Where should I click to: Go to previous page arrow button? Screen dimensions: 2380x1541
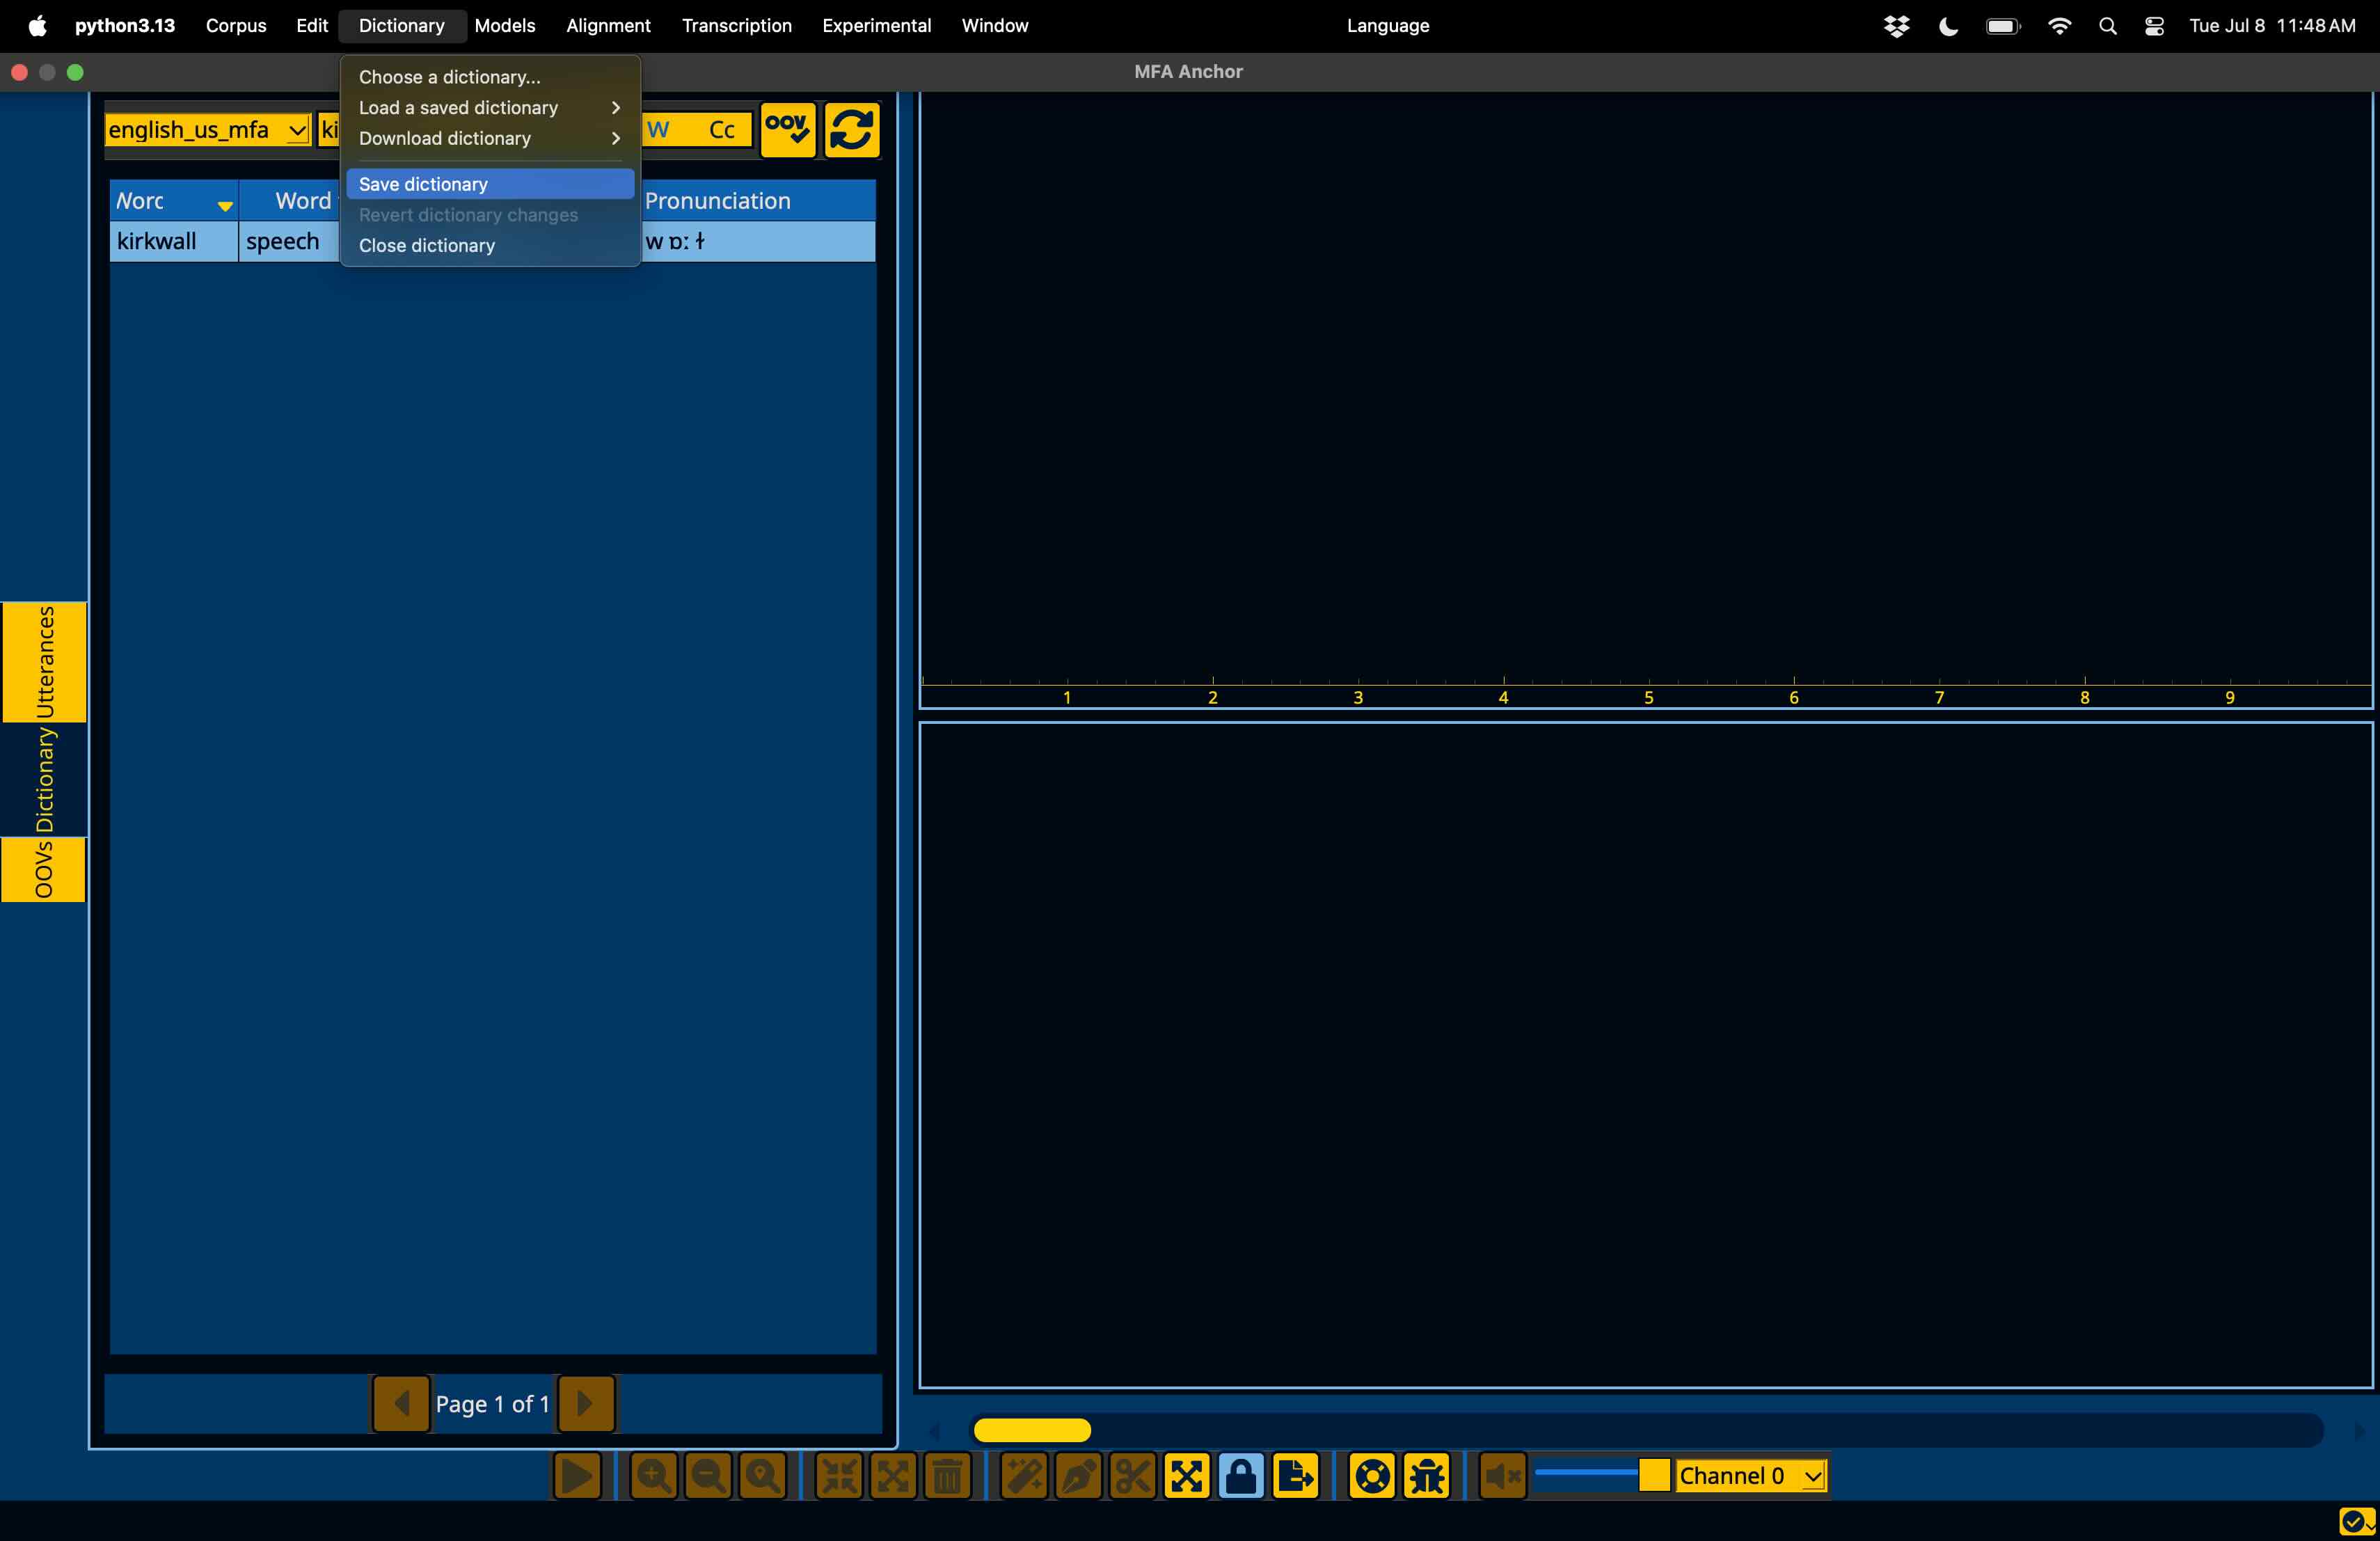pyautogui.click(x=401, y=1403)
